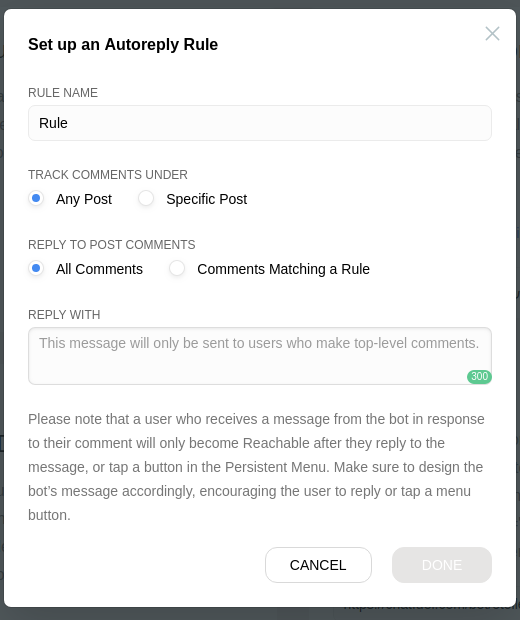
Task: Click the TRACK COMMENTS UNDER section label
Action: pos(108,175)
